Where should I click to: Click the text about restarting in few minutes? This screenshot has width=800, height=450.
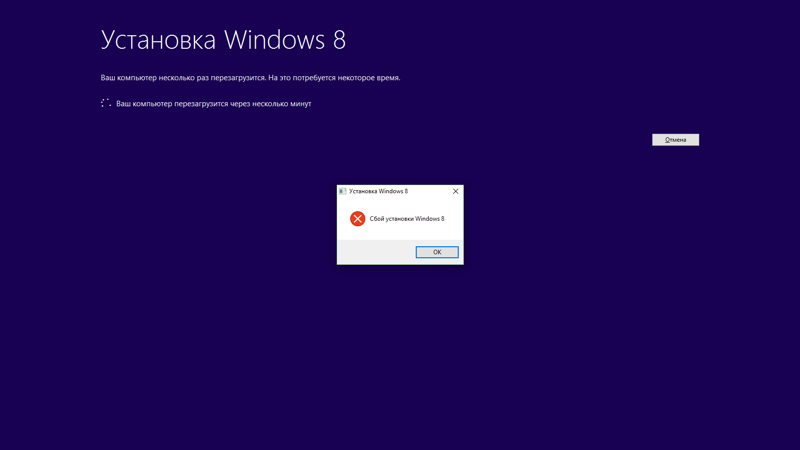(x=213, y=104)
